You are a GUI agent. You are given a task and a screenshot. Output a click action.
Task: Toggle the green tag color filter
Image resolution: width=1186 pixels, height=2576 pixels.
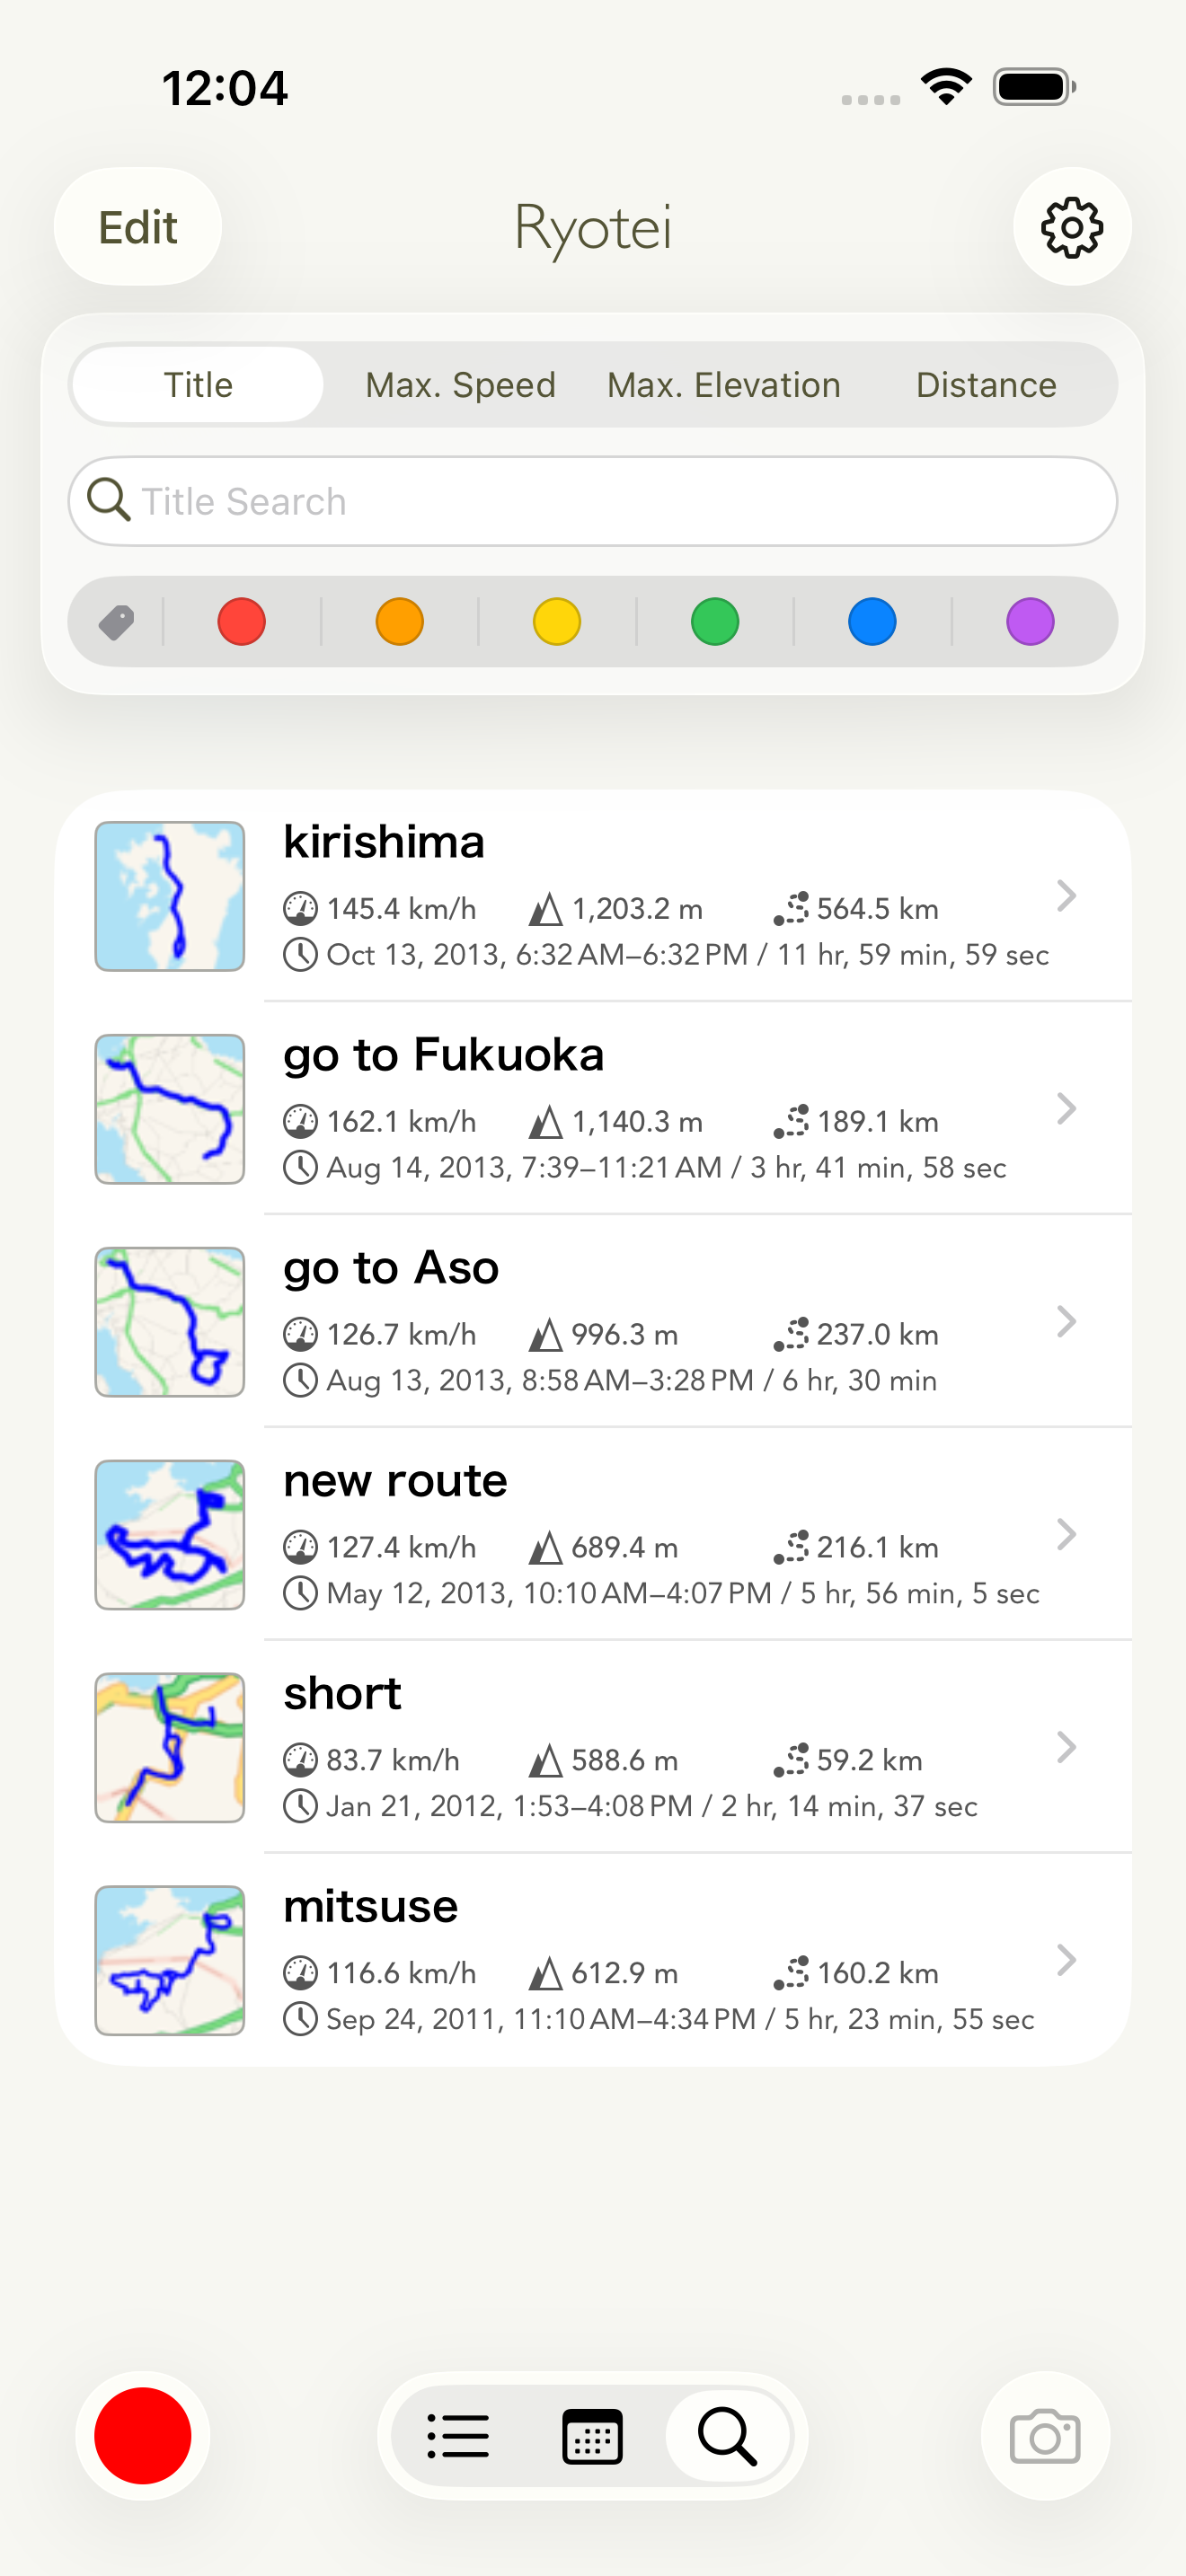715,622
